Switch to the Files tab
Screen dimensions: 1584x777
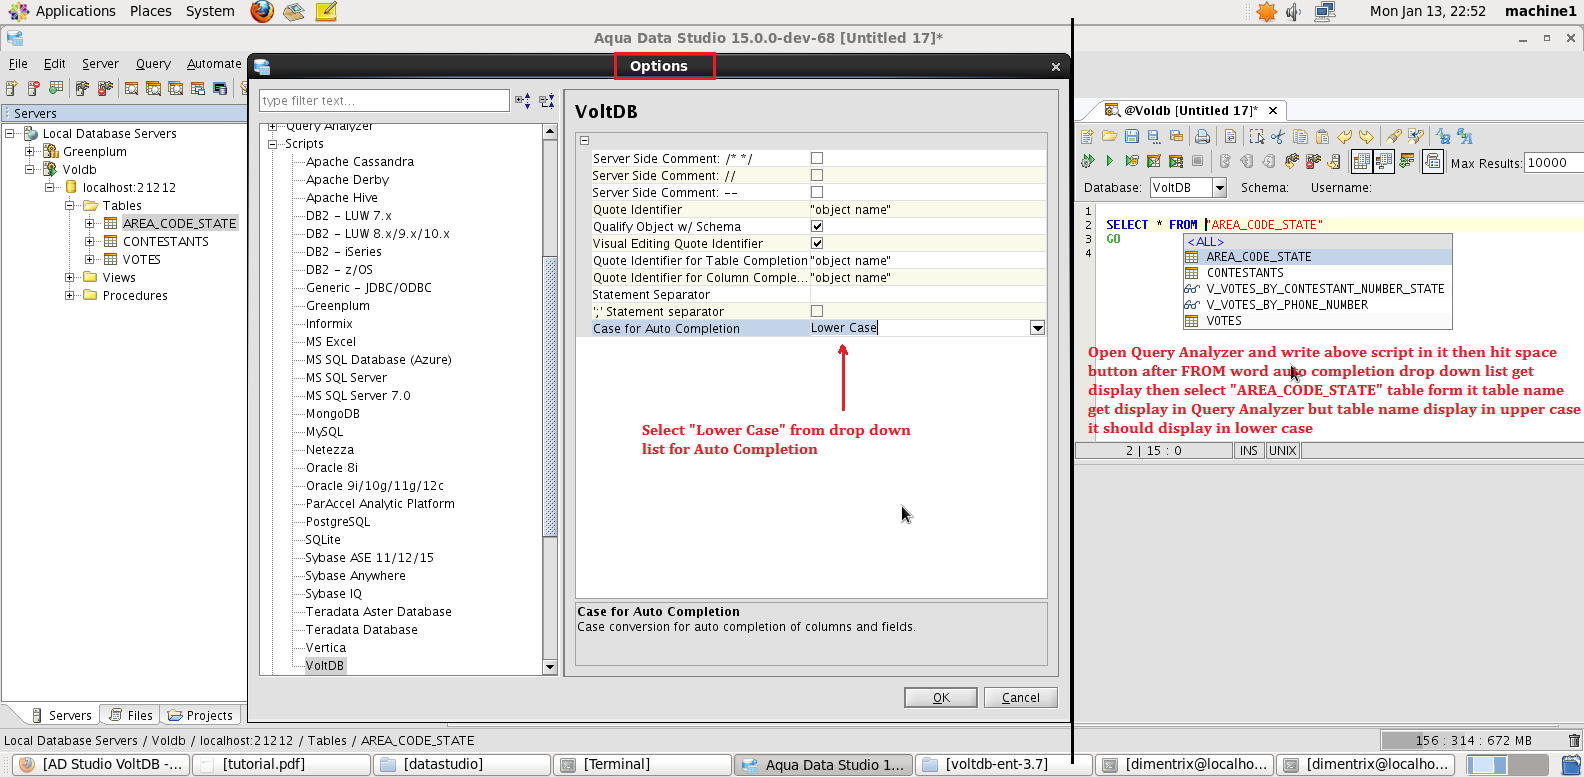pos(131,715)
